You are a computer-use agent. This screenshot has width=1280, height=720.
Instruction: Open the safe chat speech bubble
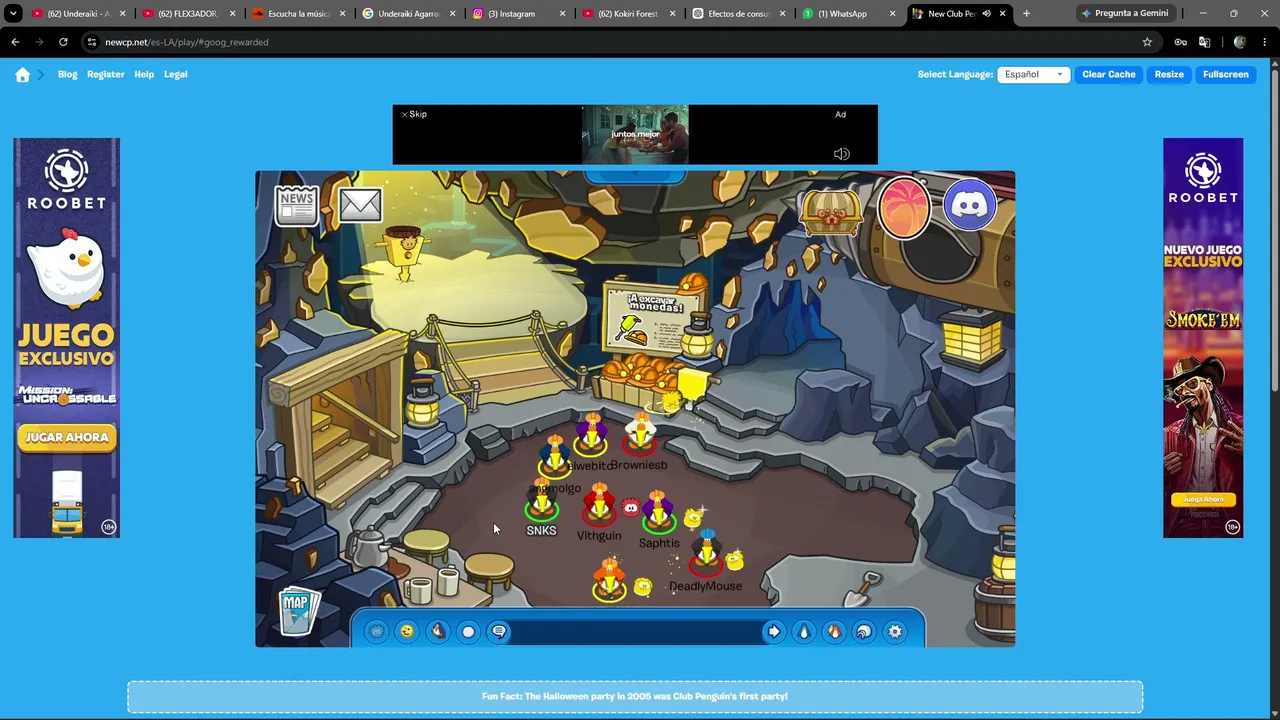coord(499,631)
